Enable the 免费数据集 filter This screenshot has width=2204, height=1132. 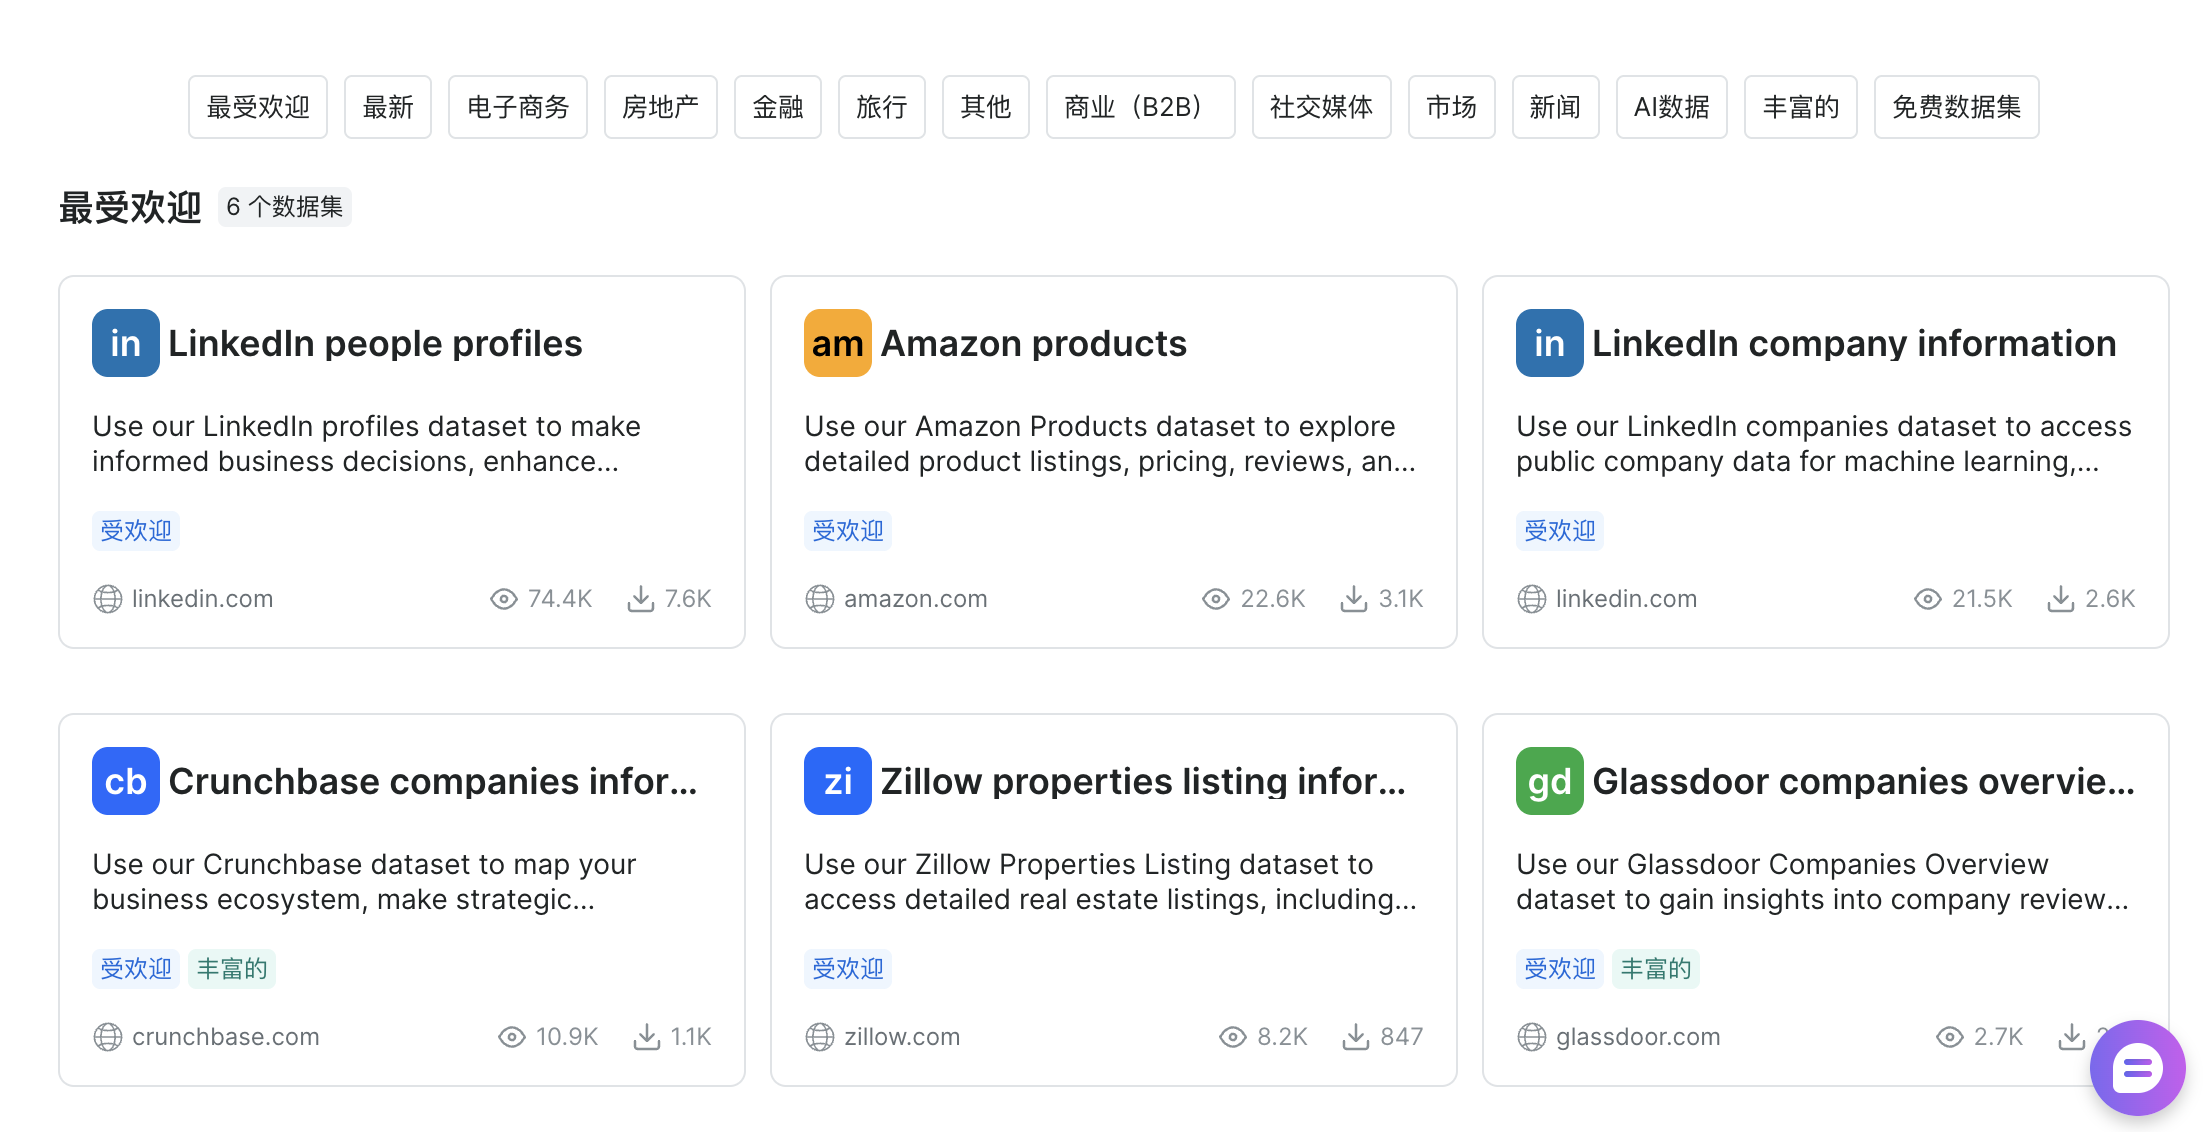click(1956, 106)
